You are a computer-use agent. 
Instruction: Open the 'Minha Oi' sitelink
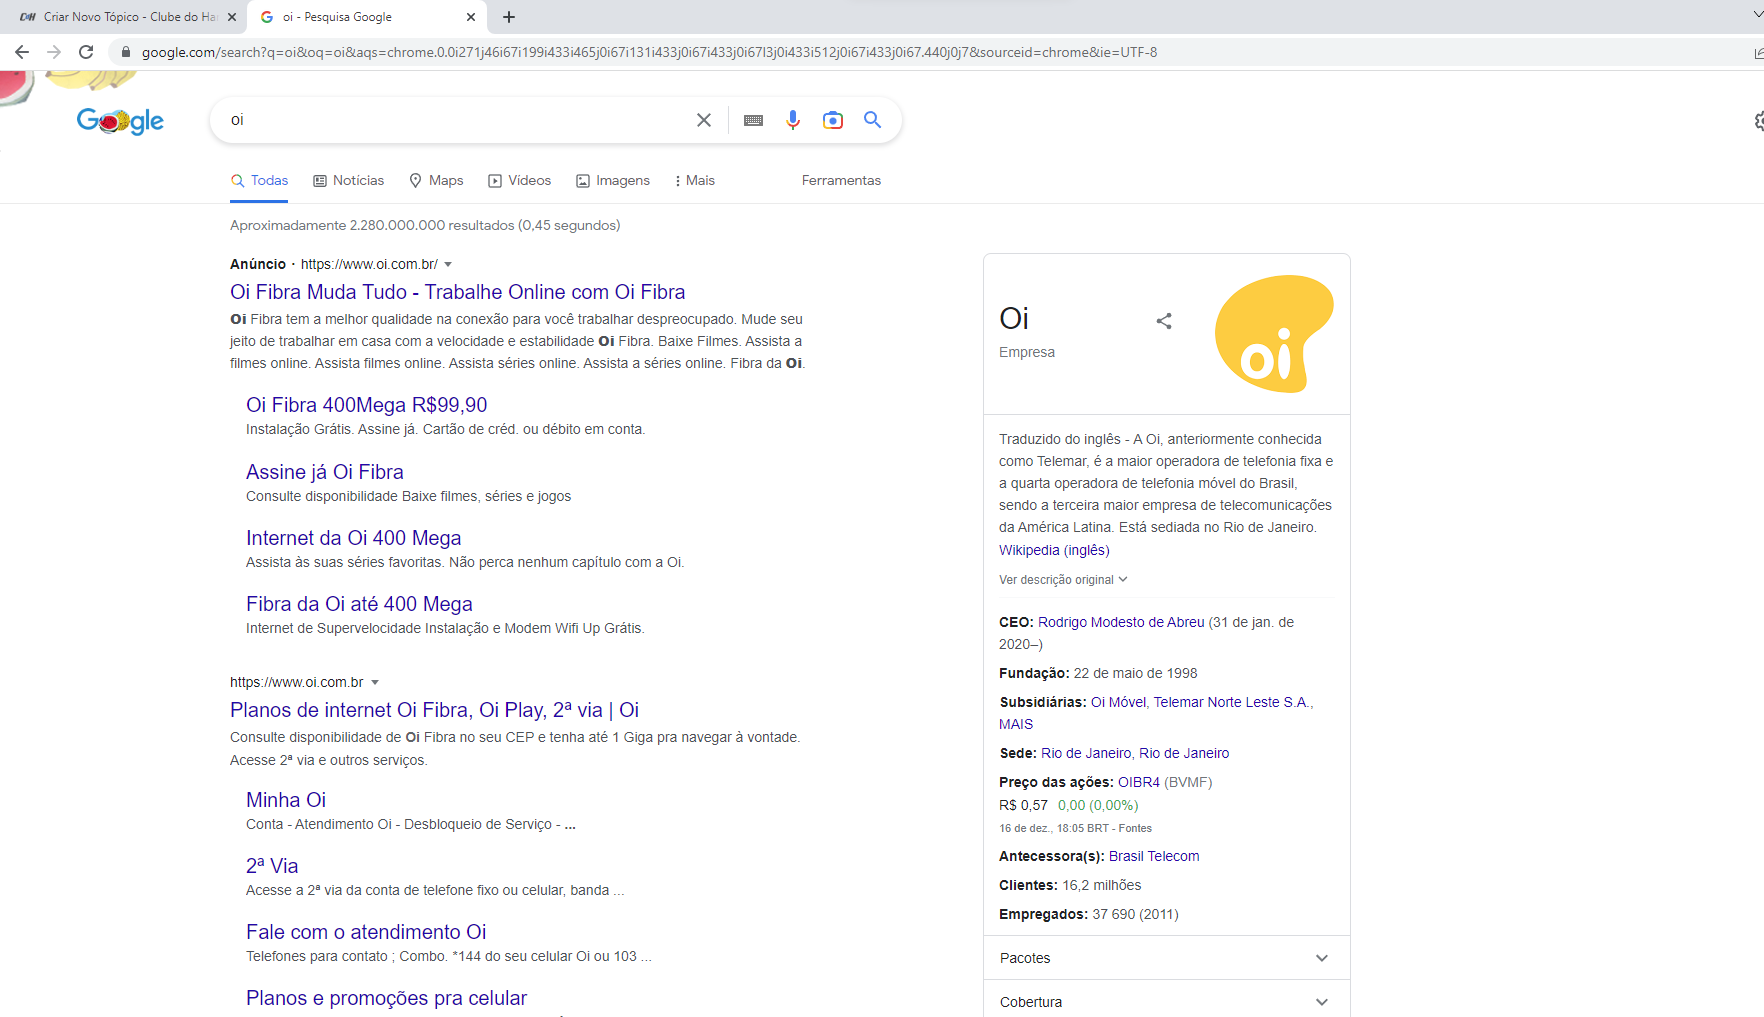[286, 800]
